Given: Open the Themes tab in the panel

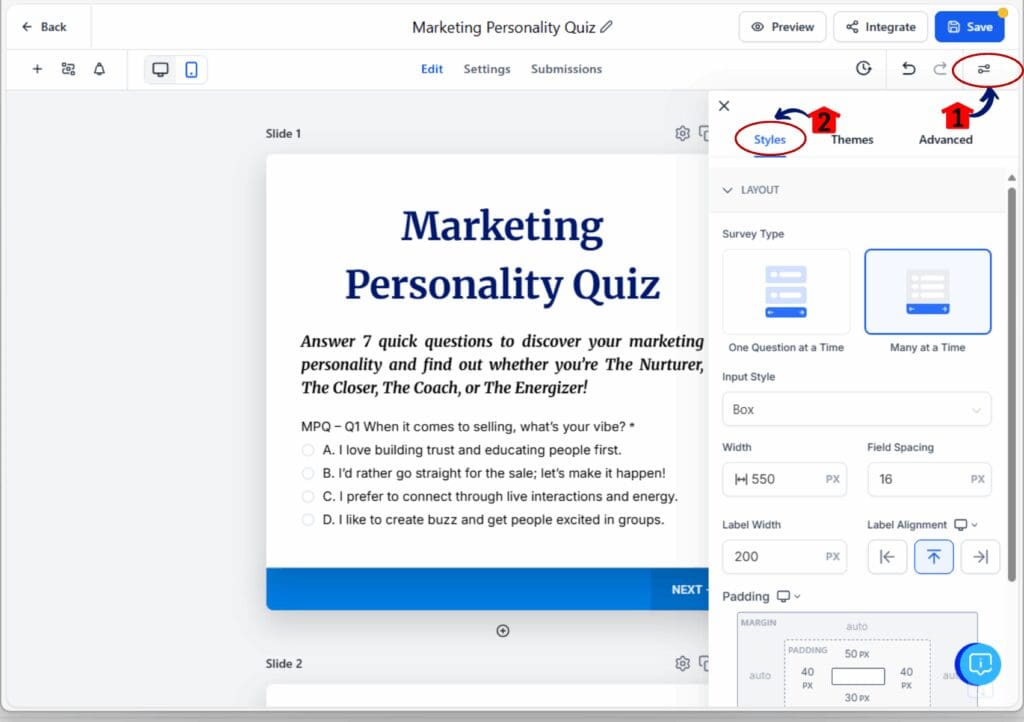Looking at the screenshot, I should click(x=851, y=139).
